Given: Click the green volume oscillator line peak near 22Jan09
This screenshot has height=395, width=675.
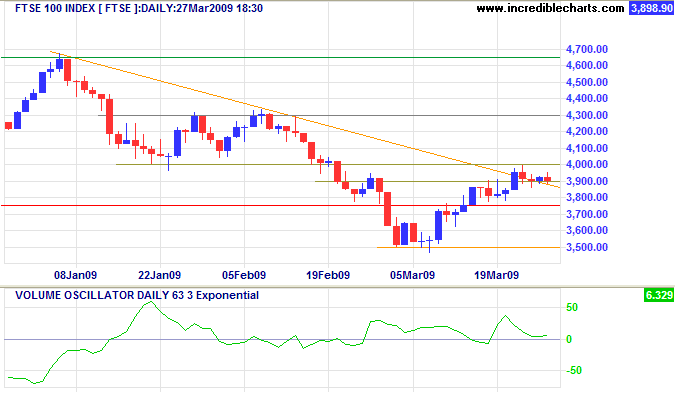Looking at the screenshot, I should [150, 302].
